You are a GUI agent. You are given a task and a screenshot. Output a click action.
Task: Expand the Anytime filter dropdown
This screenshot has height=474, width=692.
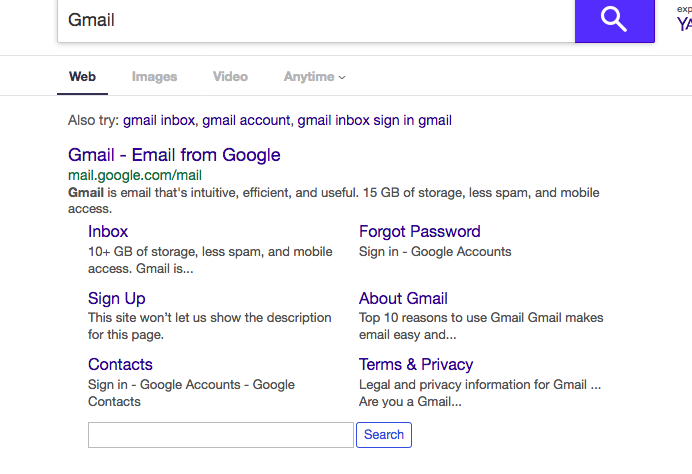[314, 77]
